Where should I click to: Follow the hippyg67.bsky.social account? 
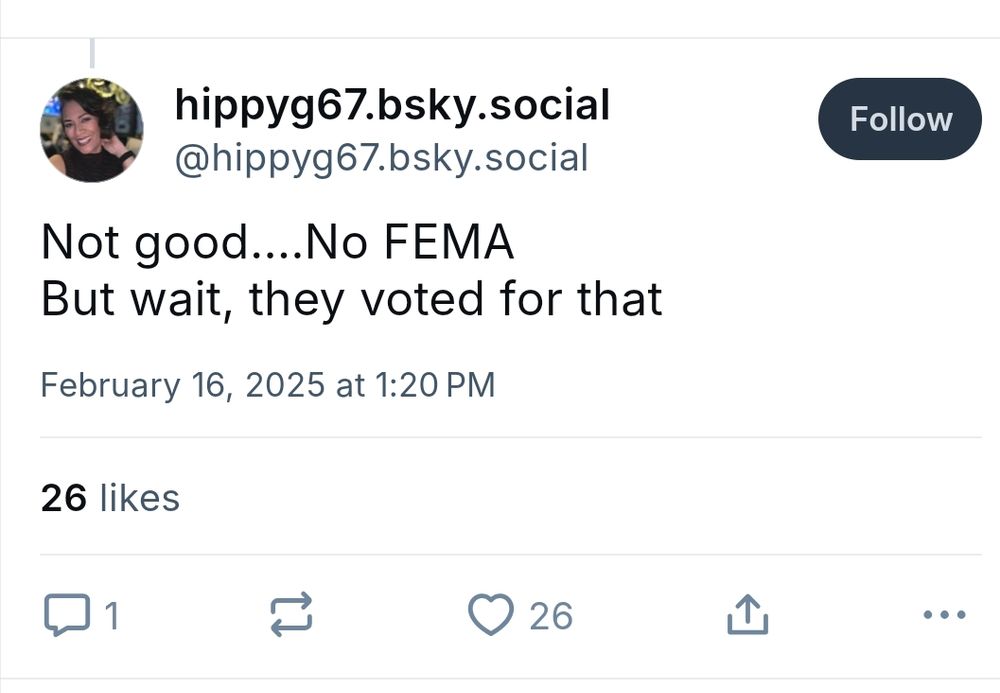pos(900,119)
